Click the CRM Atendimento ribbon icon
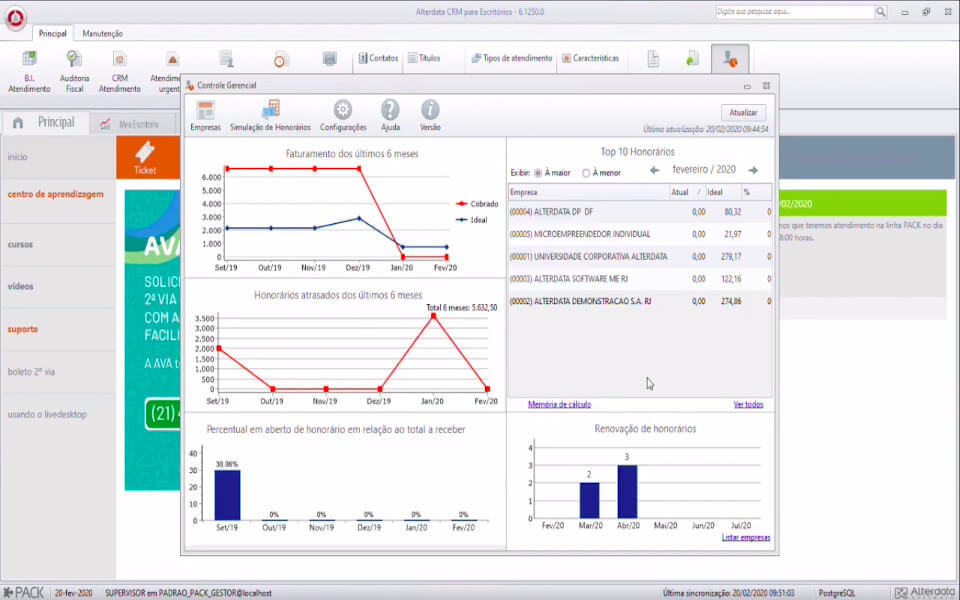 pos(119,72)
